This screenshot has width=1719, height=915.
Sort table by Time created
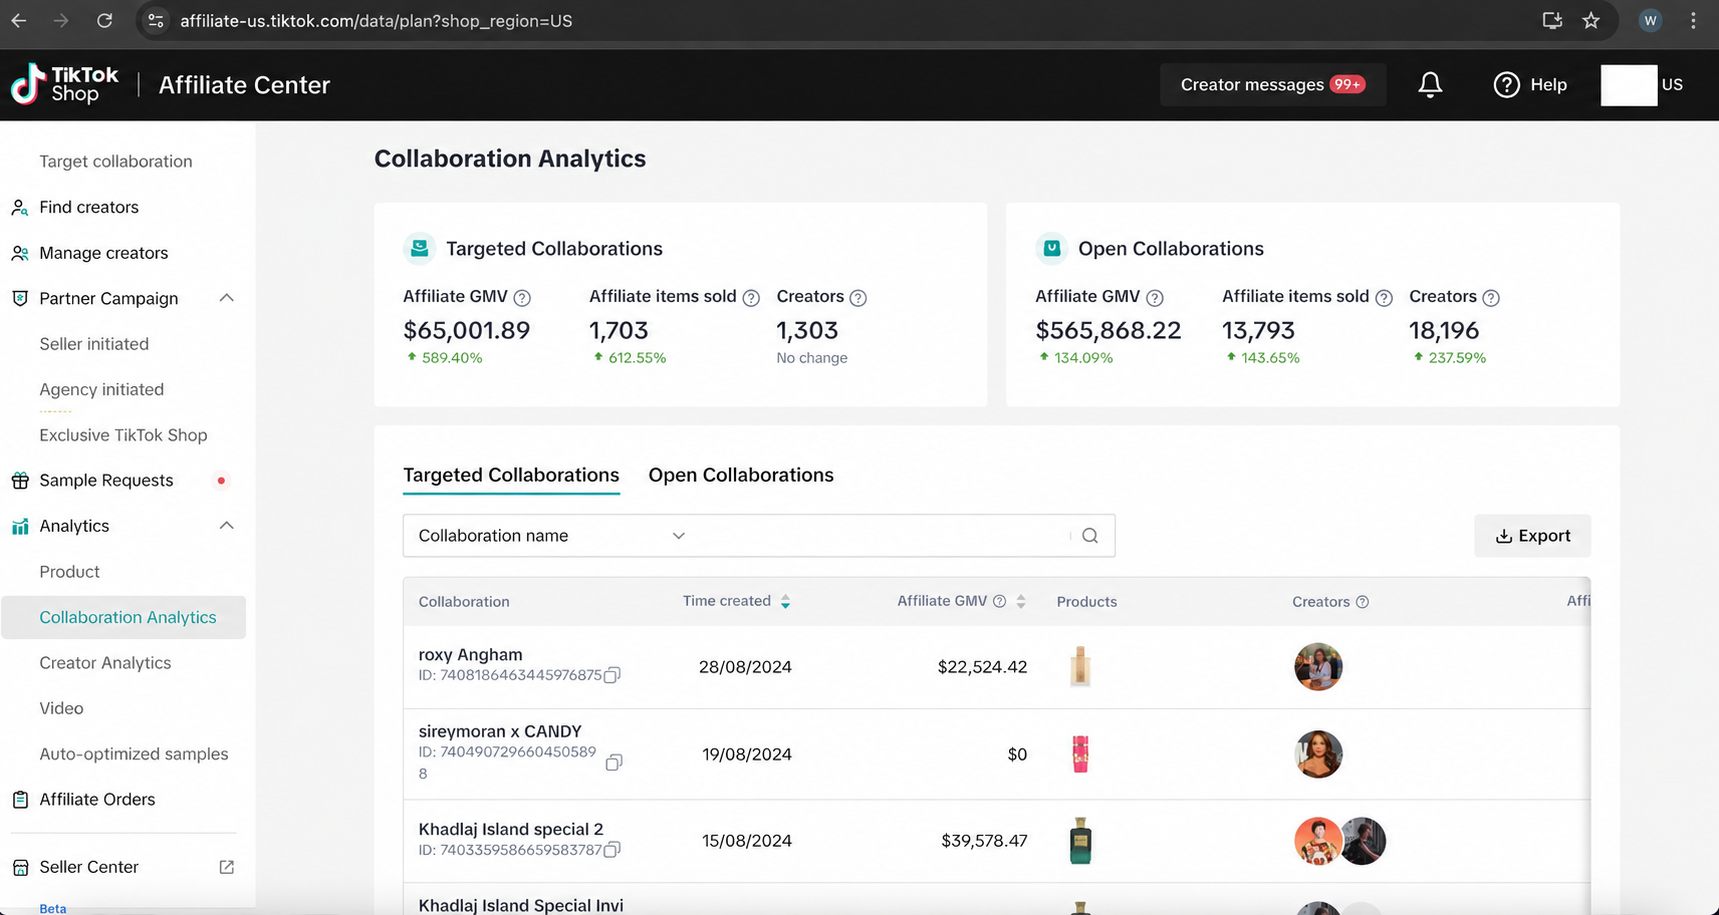tap(785, 601)
